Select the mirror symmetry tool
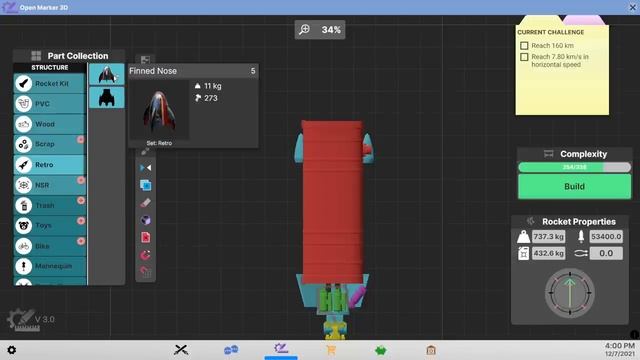This screenshot has height=360, width=640. coord(146,168)
